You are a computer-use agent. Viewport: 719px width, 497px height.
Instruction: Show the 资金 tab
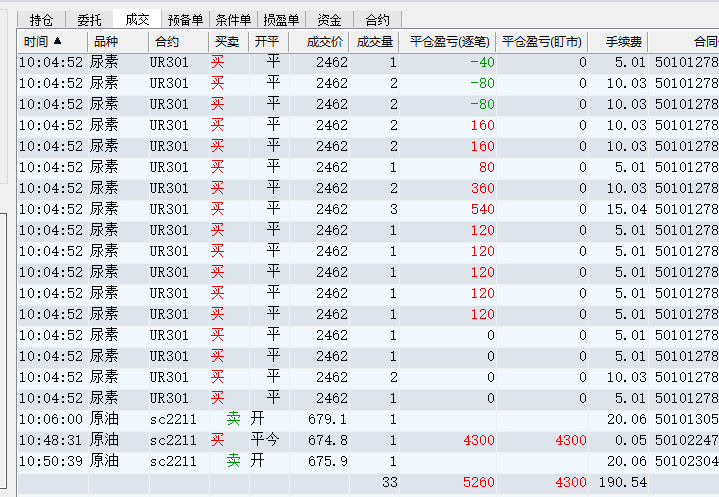pos(329,19)
